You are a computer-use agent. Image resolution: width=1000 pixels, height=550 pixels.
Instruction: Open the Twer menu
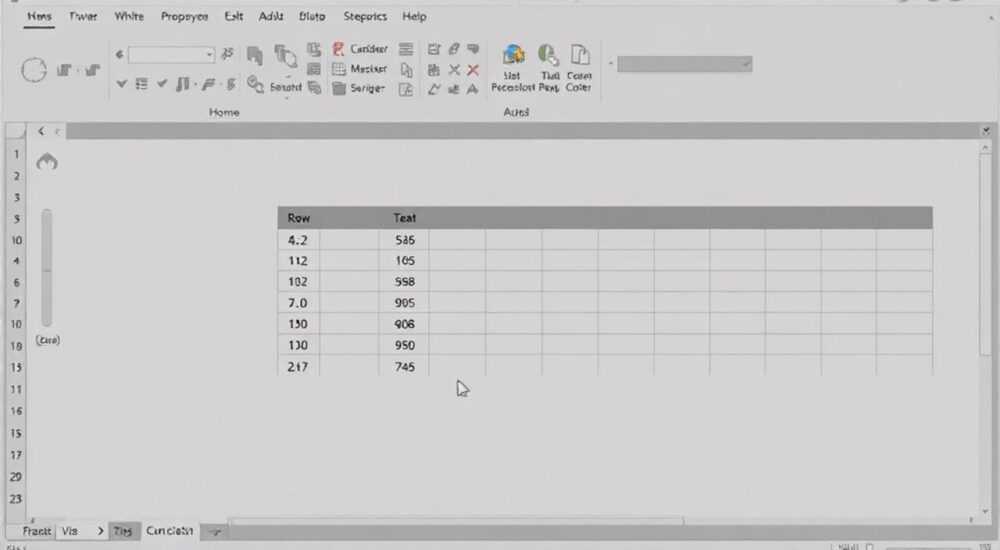[83, 17]
